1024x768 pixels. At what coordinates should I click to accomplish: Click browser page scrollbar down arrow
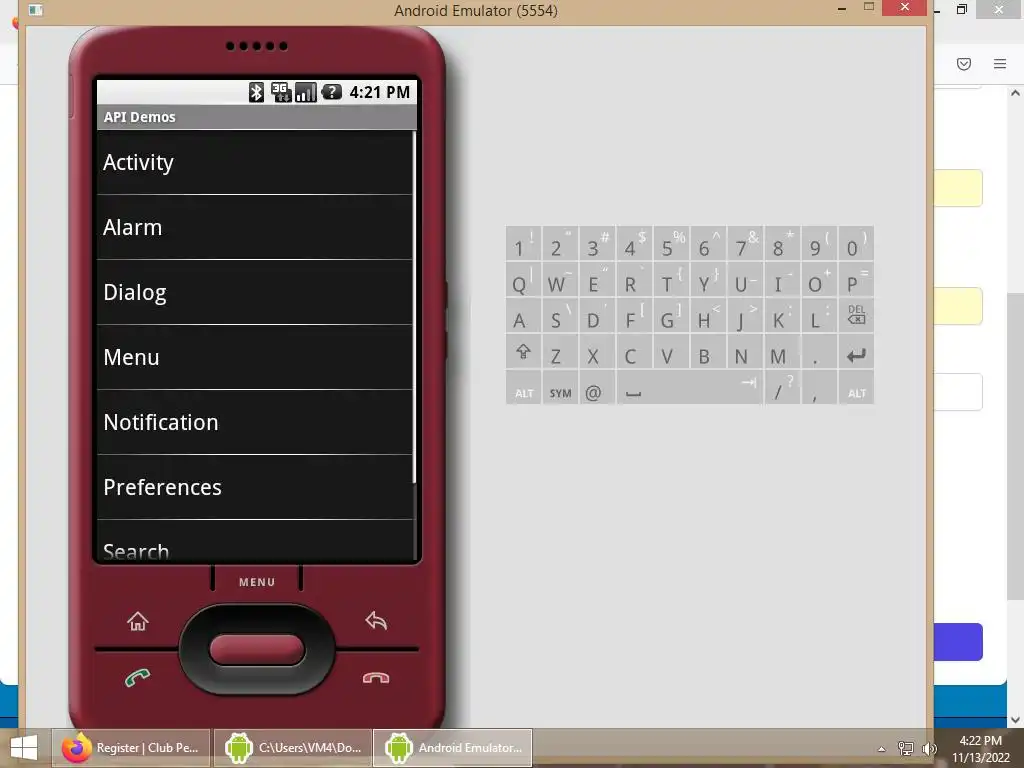(x=1016, y=720)
